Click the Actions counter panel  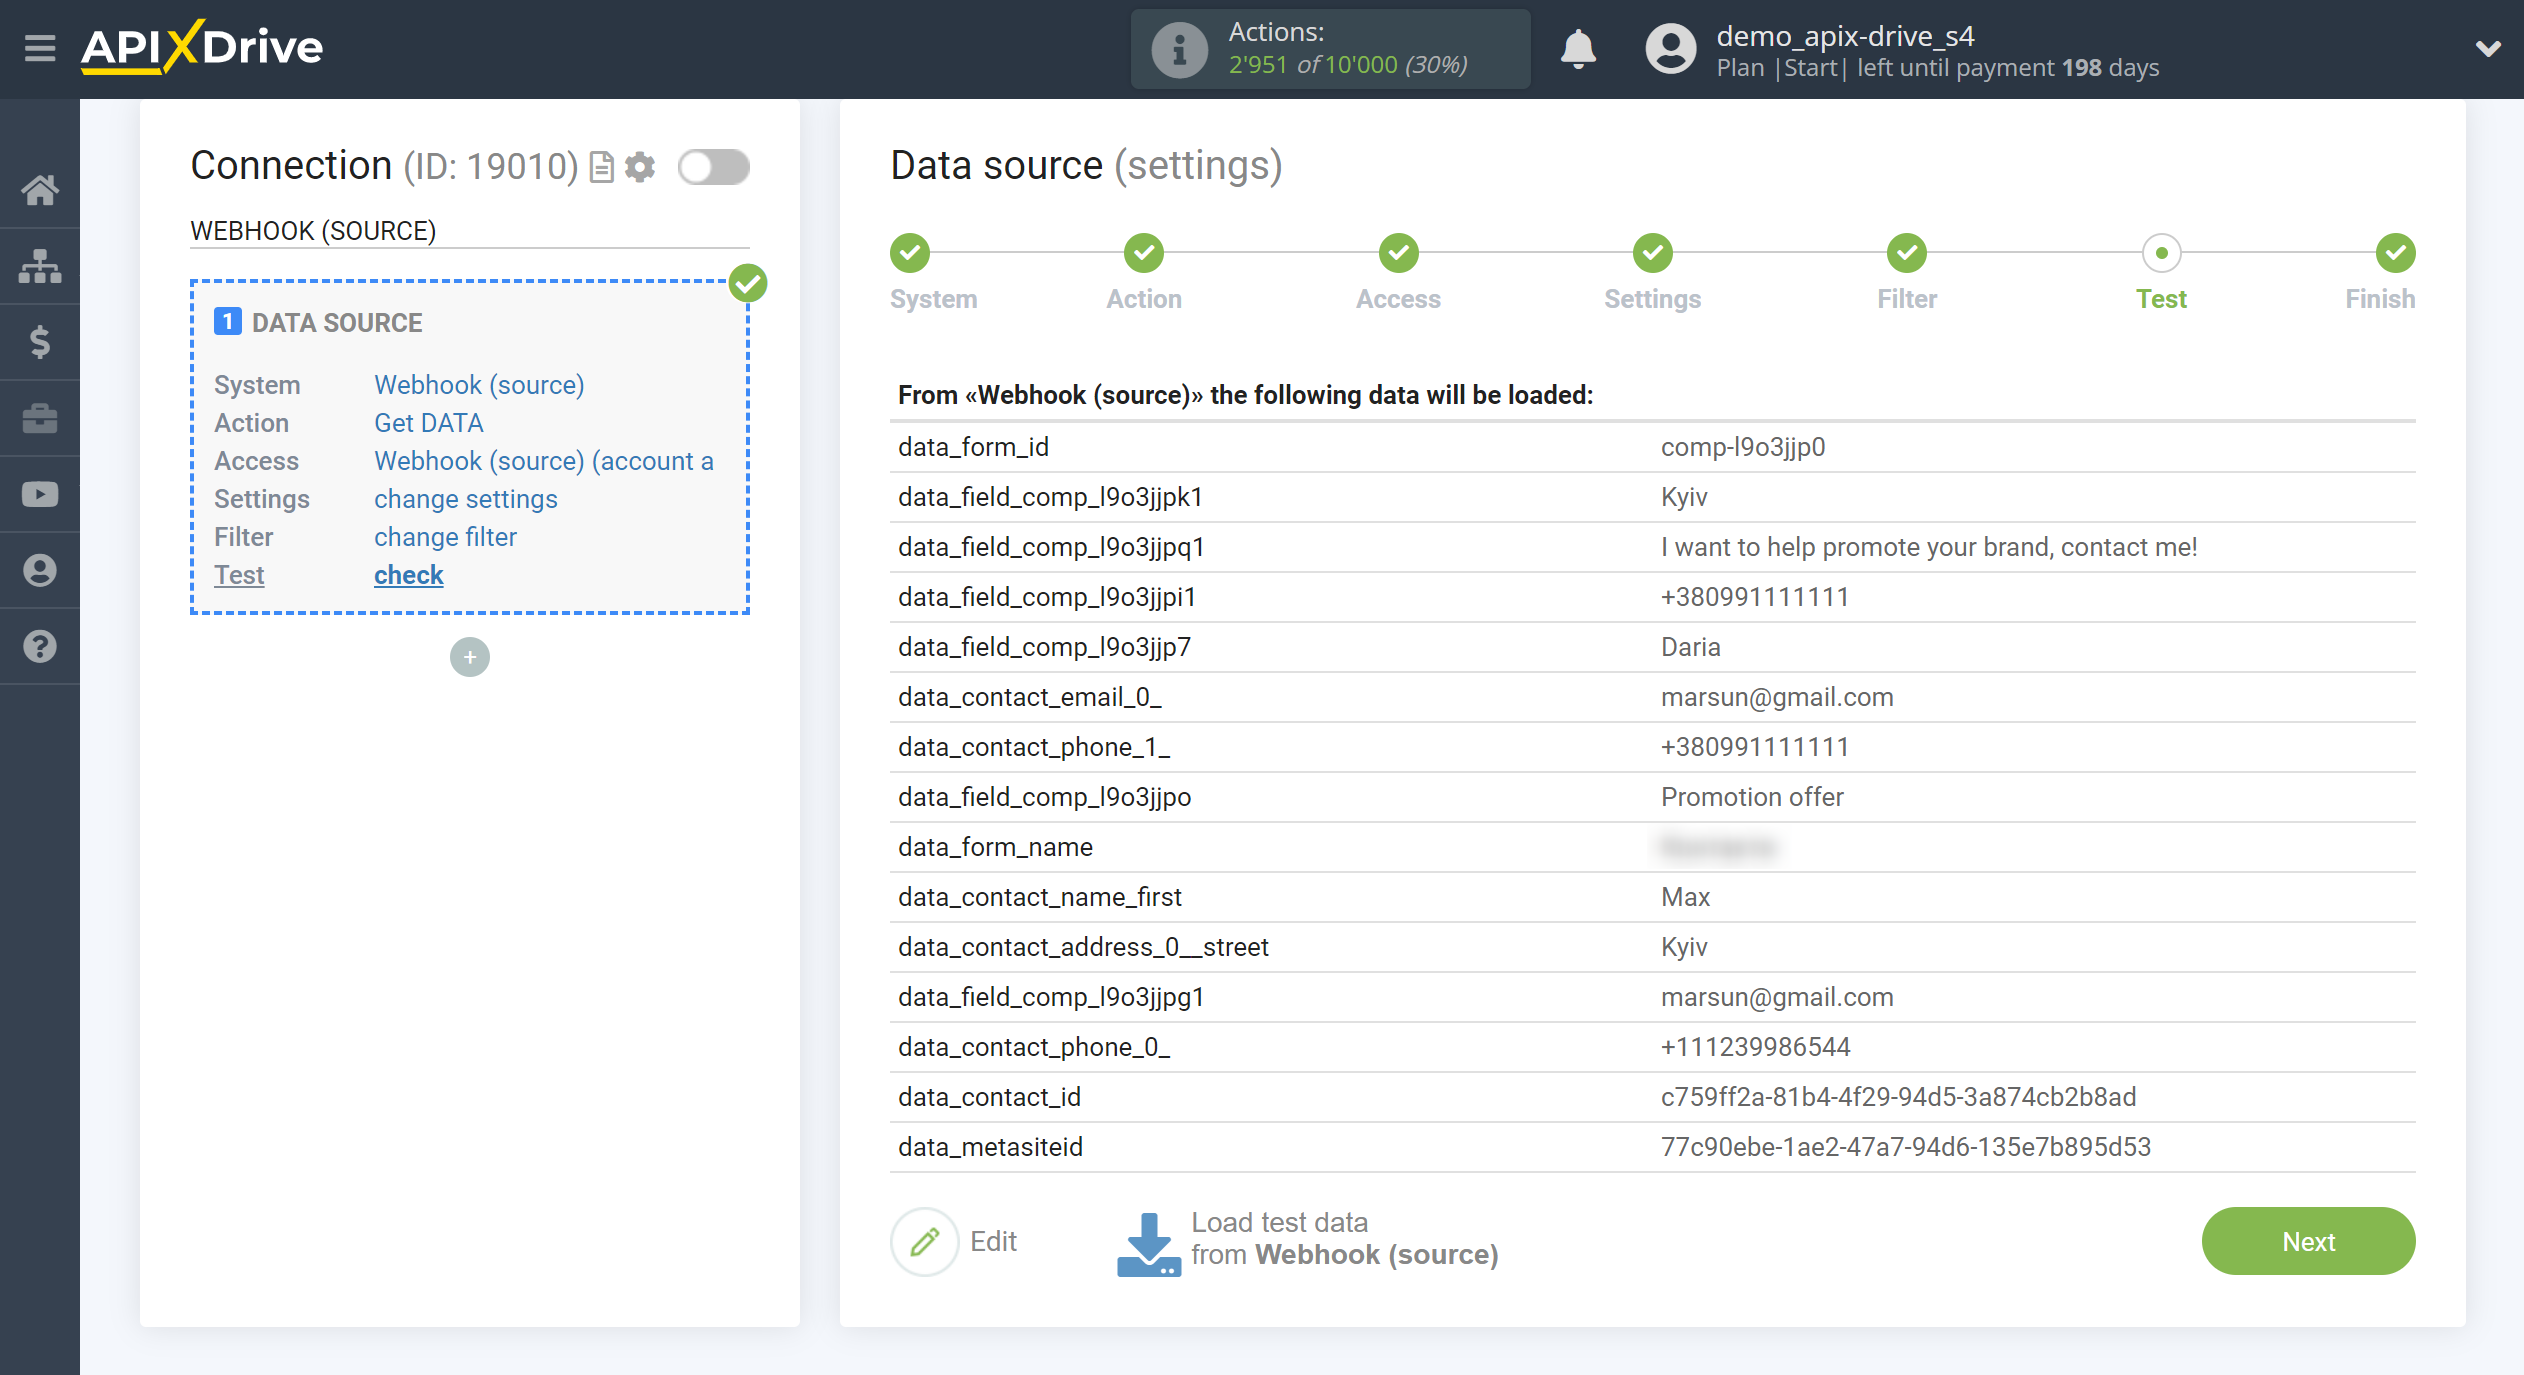[1330, 49]
